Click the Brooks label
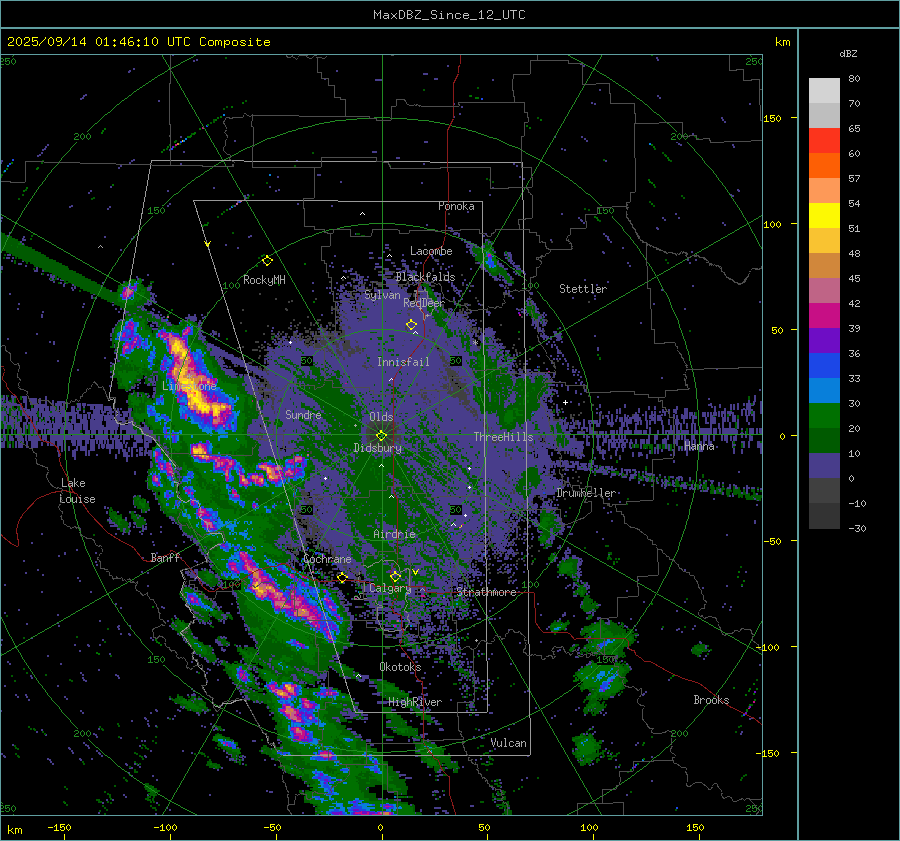 tap(711, 700)
